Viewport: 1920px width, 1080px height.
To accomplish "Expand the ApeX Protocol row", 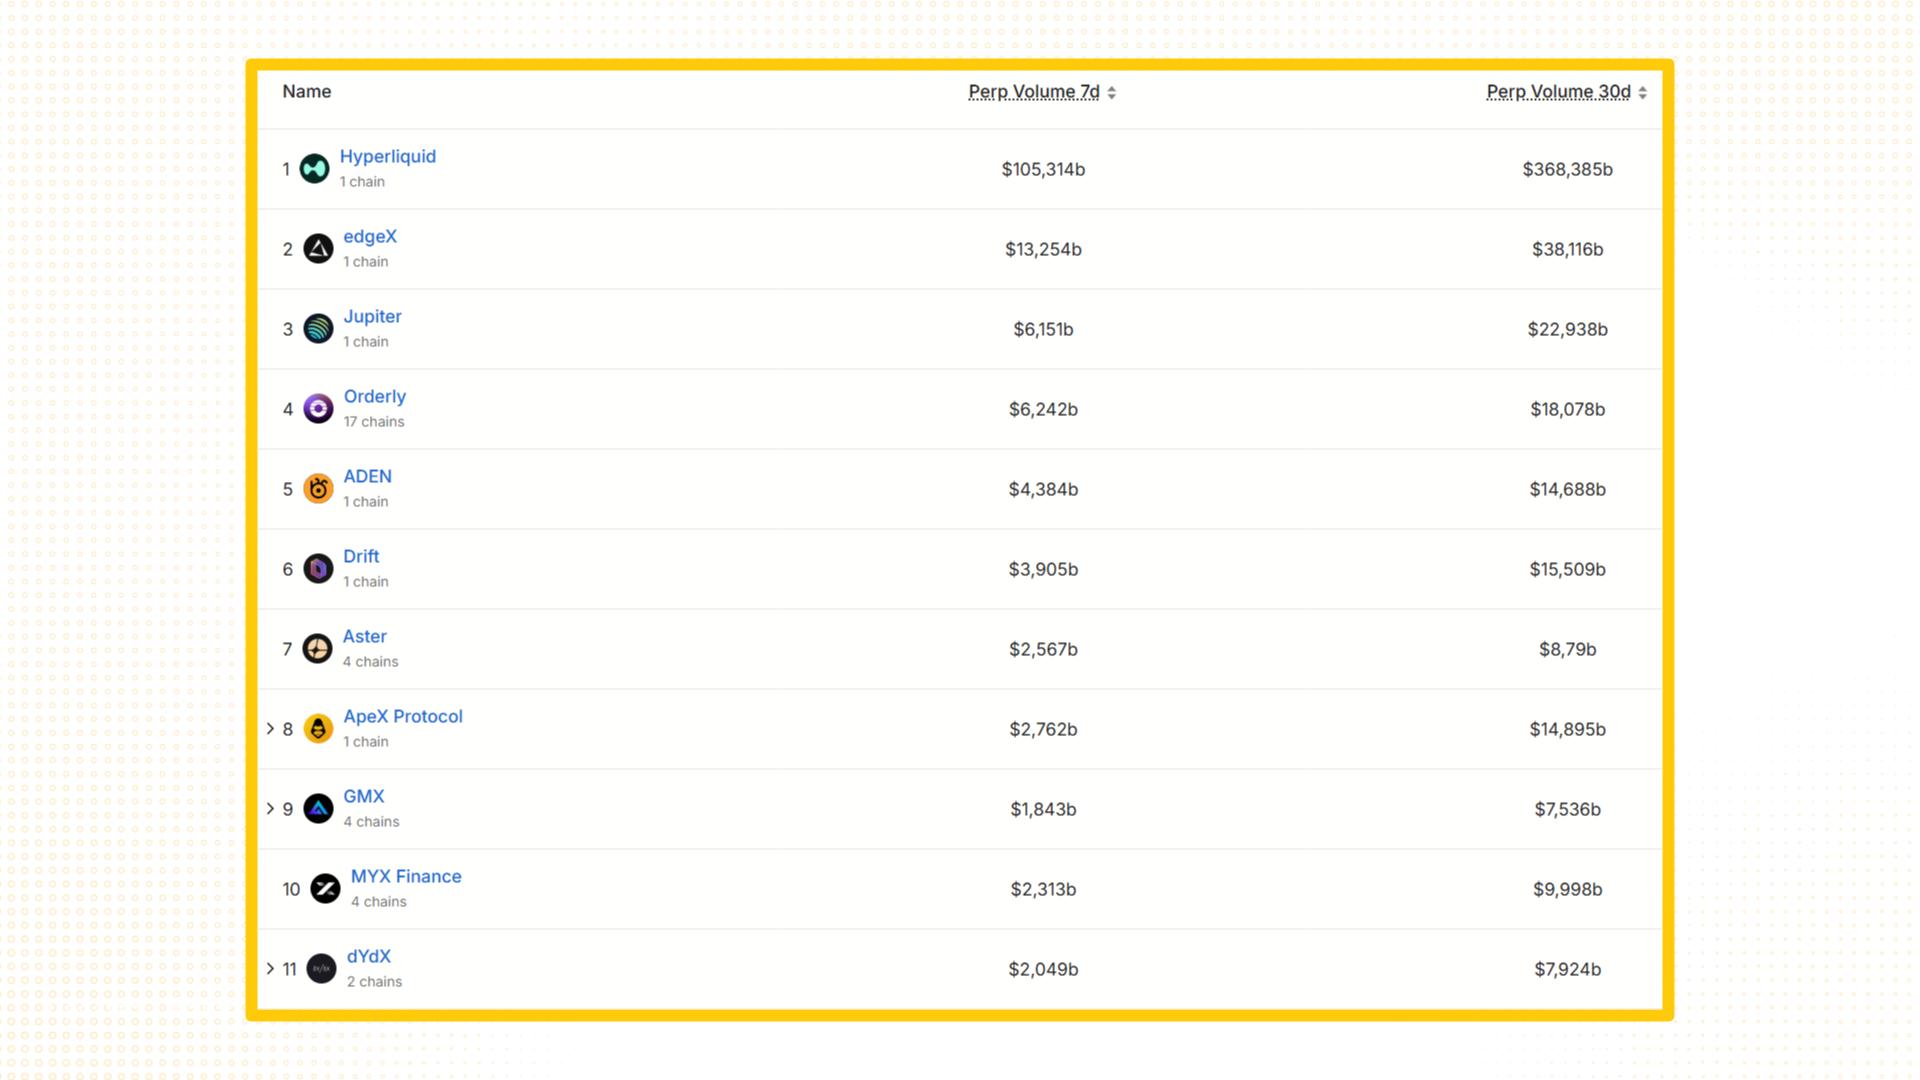I will [270, 729].
